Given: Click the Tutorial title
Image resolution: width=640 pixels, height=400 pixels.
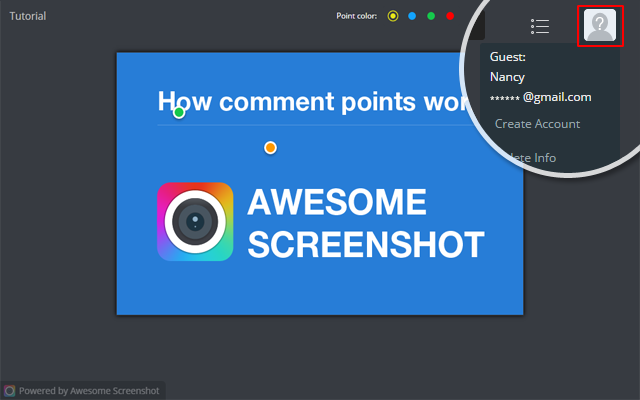Looking at the screenshot, I should [x=28, y=16].
